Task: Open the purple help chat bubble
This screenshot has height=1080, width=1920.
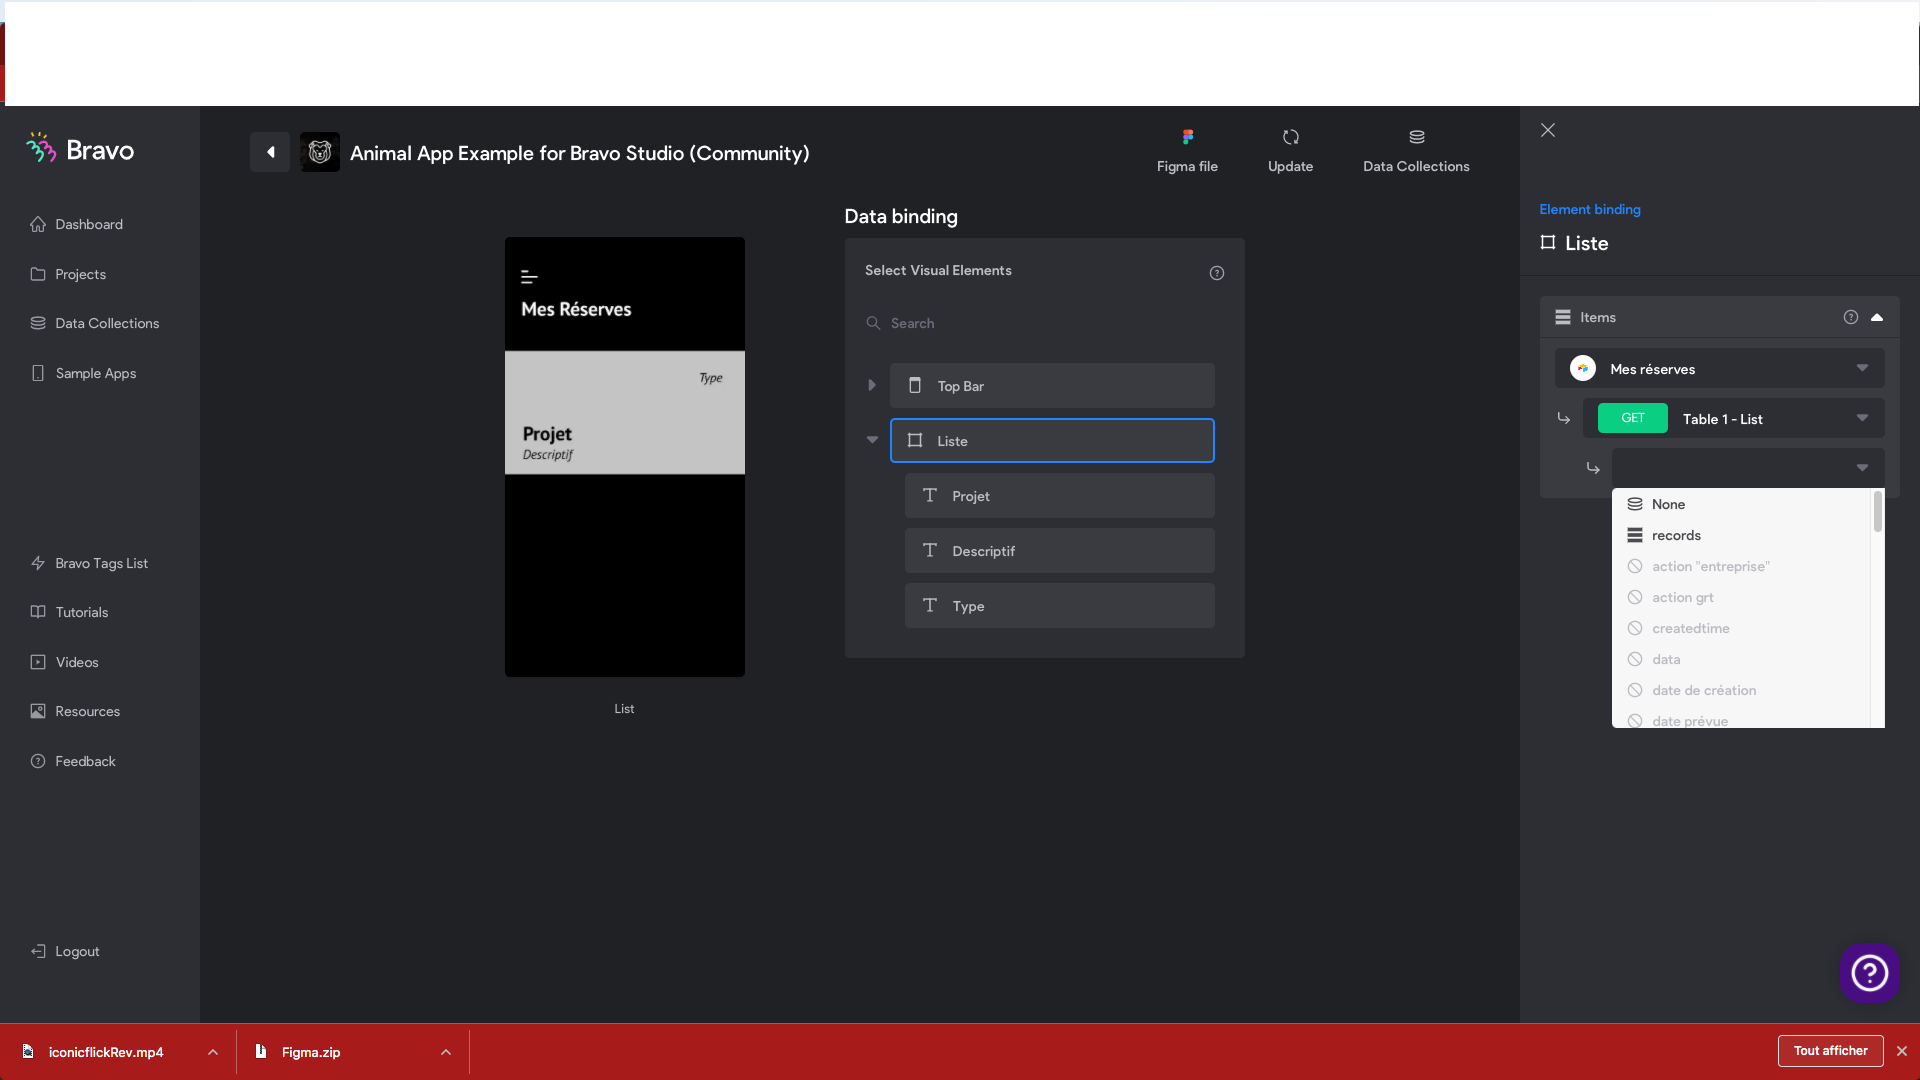Action: pos(1869,972)
